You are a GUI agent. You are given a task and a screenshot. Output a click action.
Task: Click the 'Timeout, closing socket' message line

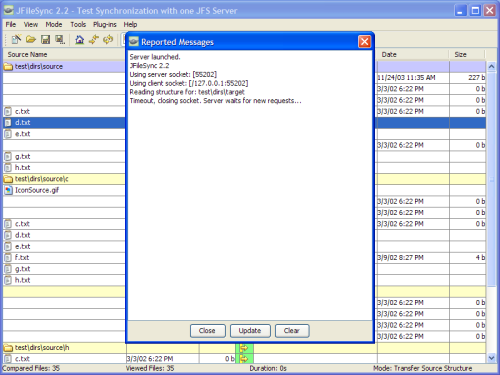[x=215, y=101]
